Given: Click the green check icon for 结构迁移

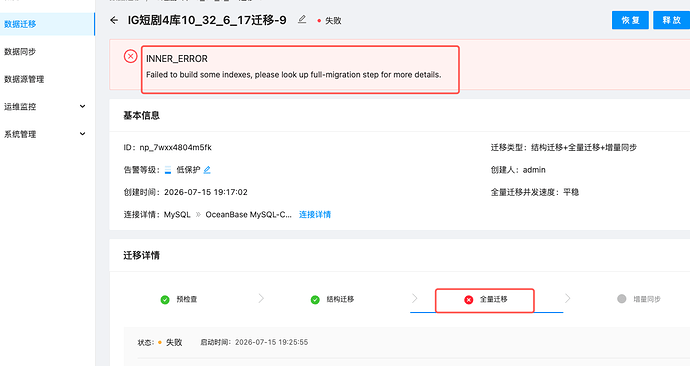Looking at the screenshot, I should (x=315, y=300).
